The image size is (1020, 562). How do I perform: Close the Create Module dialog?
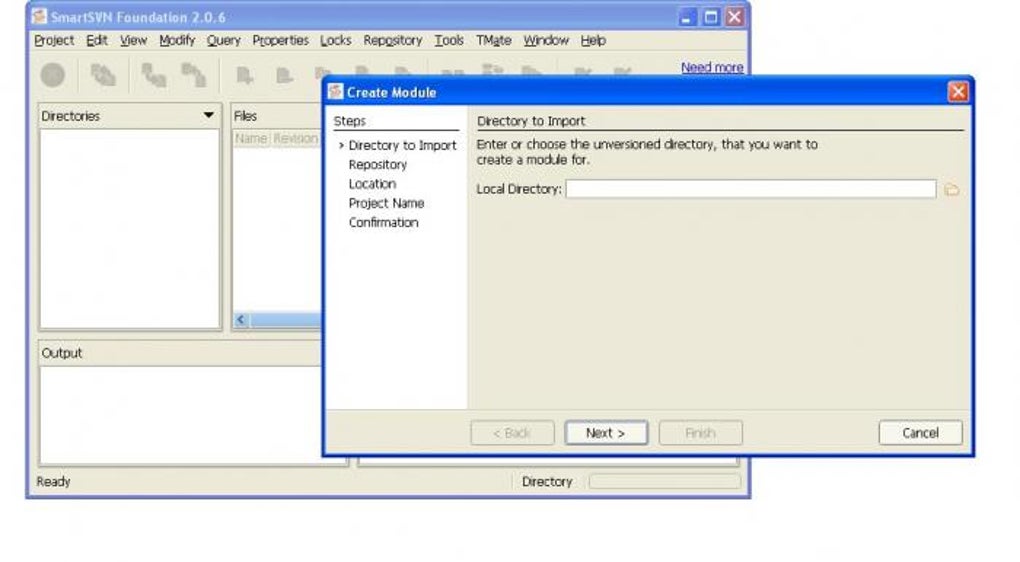[x=958, y=92]
